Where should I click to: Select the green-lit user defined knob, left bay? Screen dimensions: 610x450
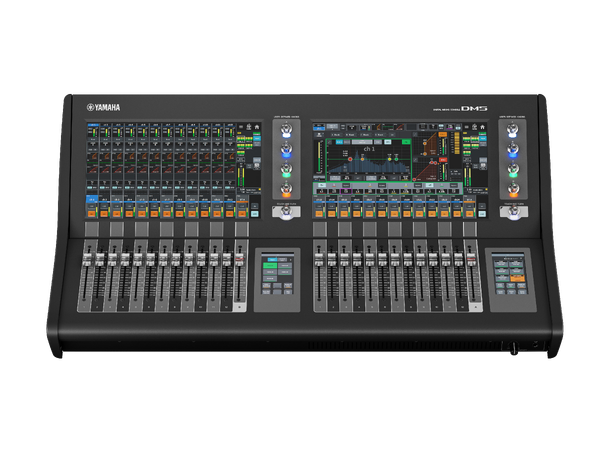point(286,170)
